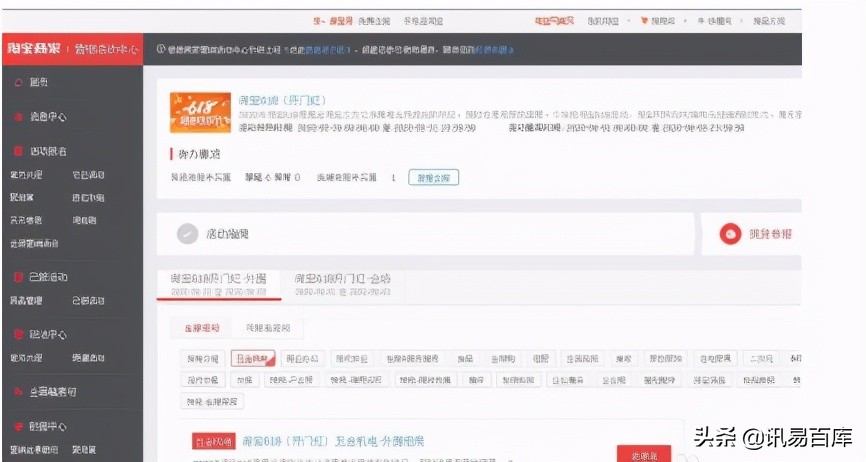Click the red button on the bottom listing card
Image resolution: width=866 pixels, height=462 pixels.
point(643,454)
